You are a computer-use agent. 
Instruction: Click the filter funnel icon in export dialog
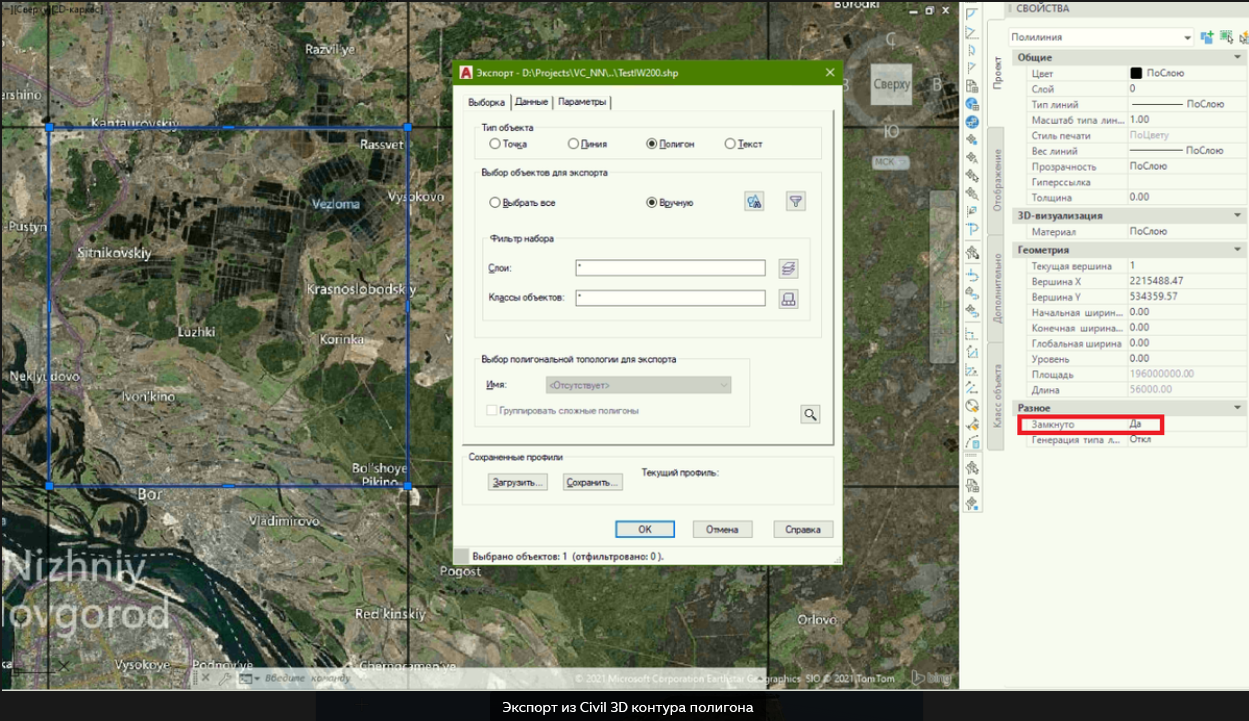[795, 202]
